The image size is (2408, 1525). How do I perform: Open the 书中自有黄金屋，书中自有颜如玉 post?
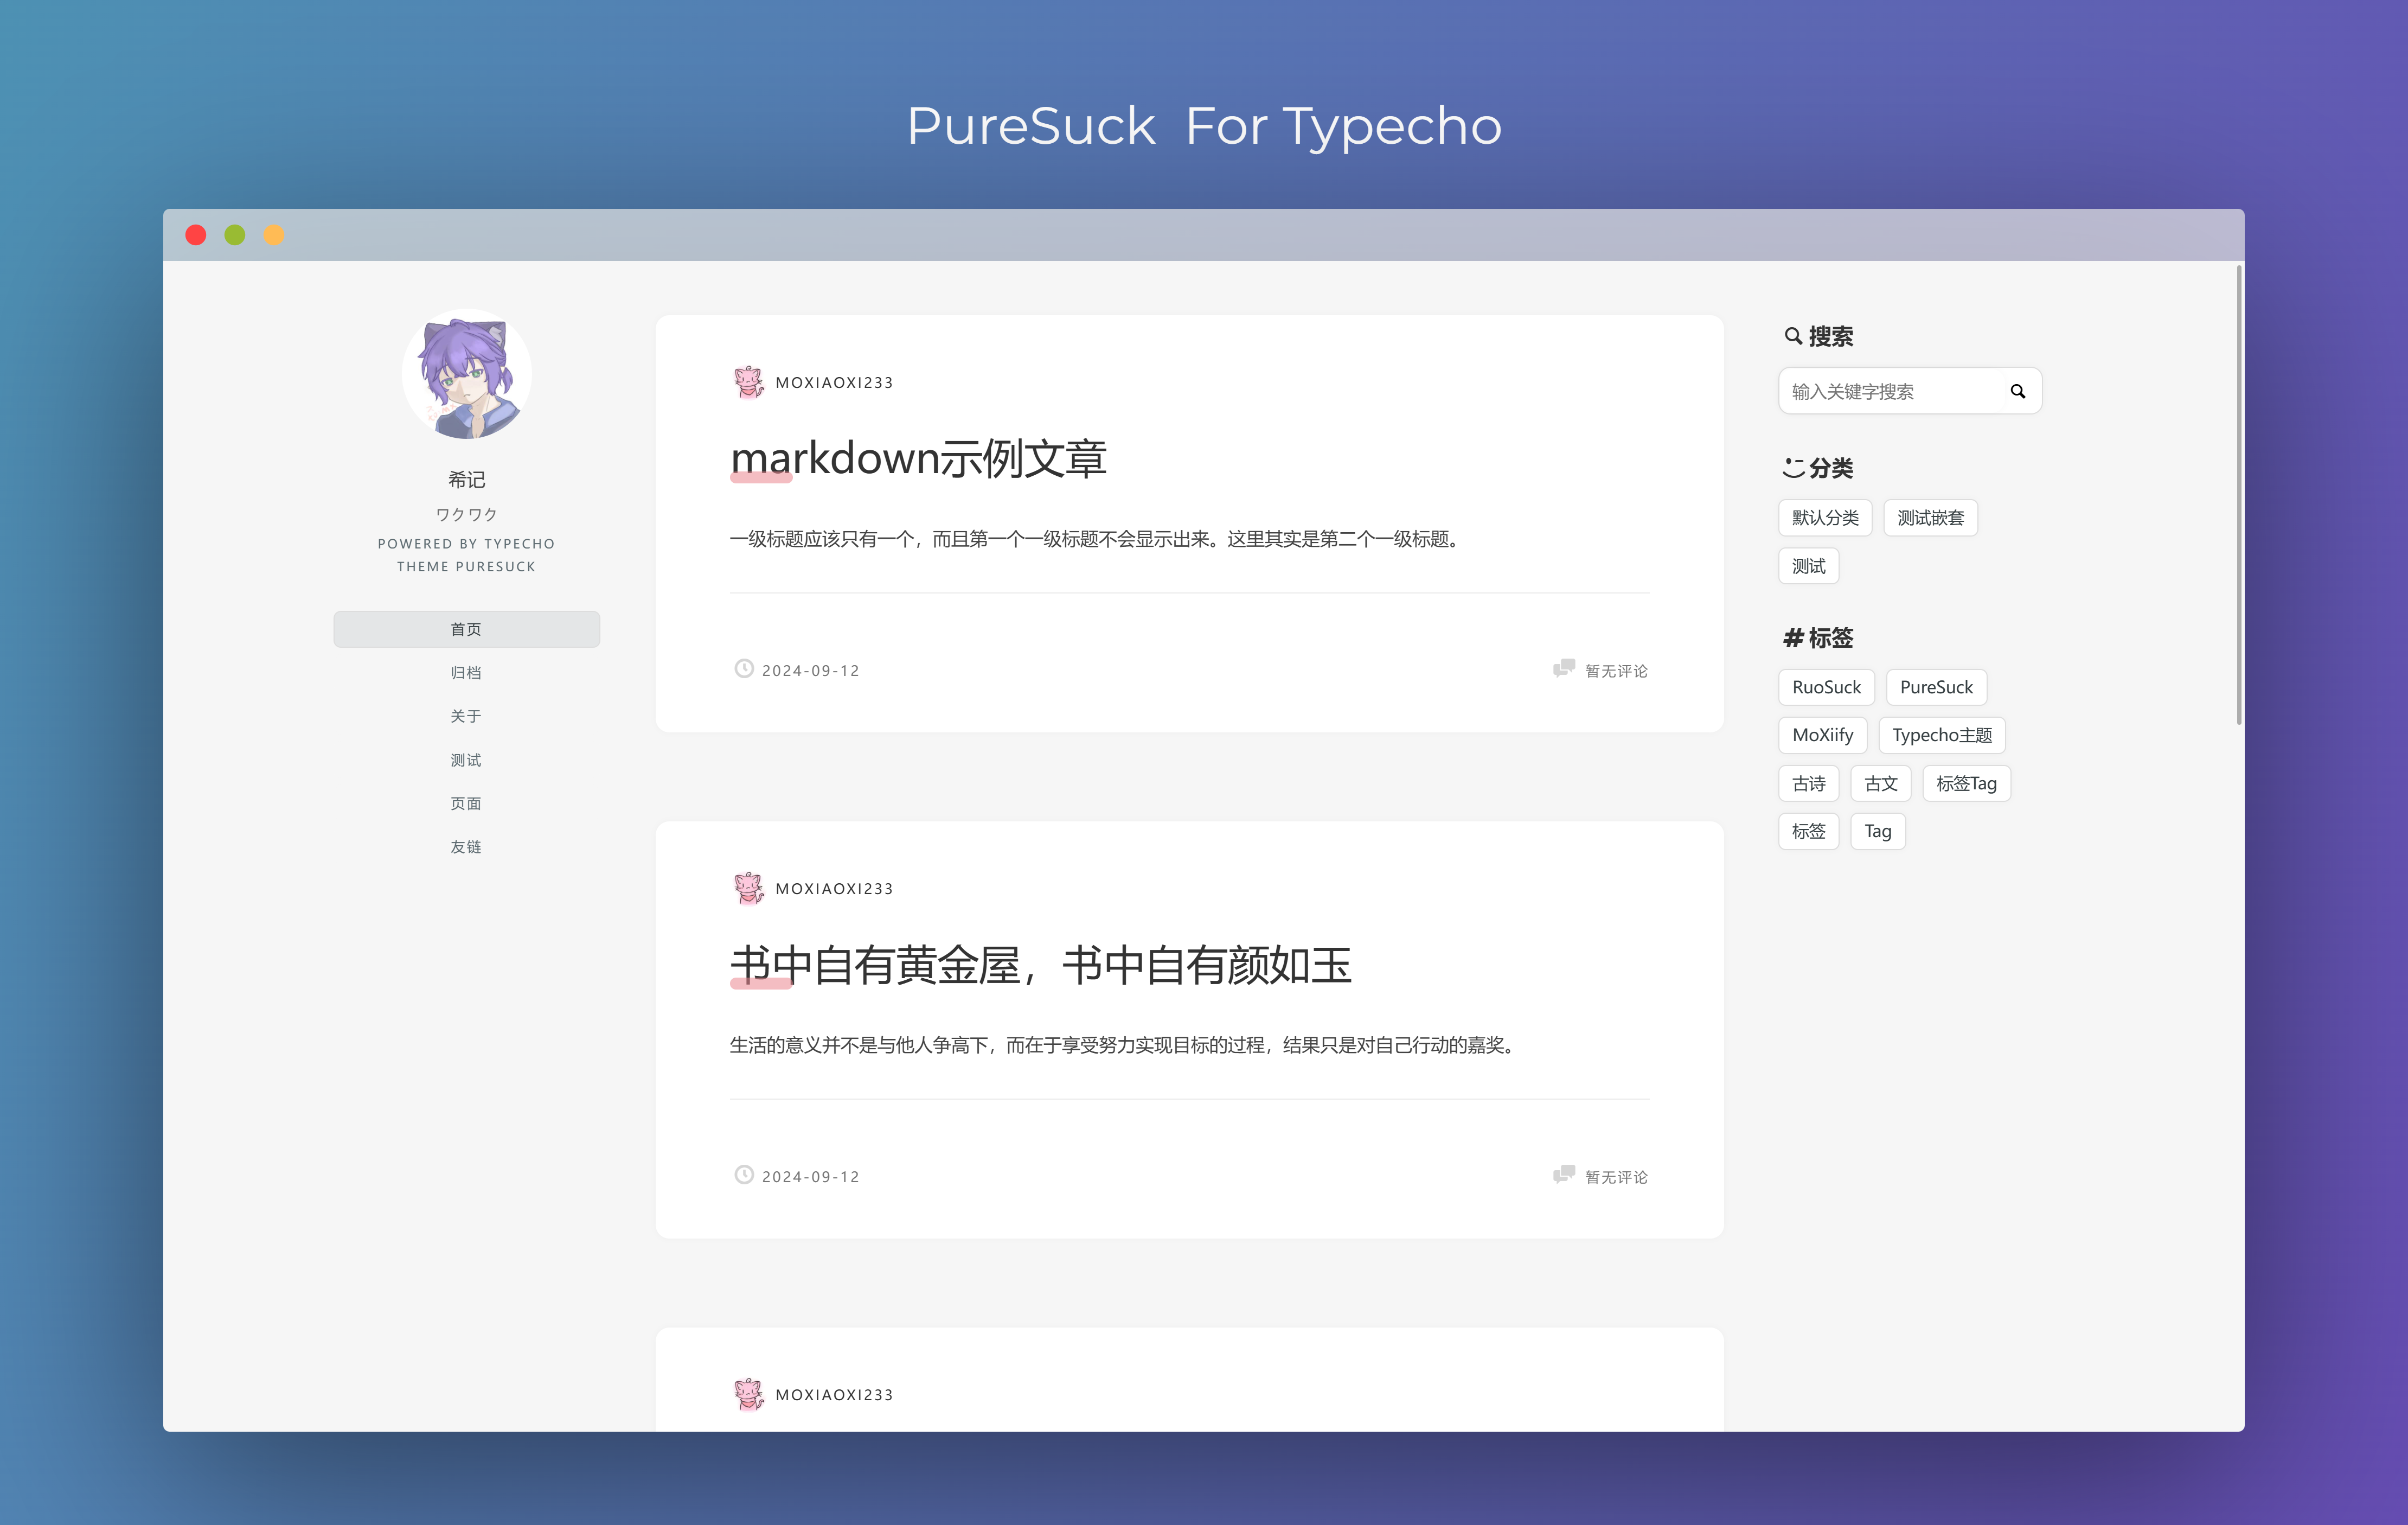coord(1040,965)
